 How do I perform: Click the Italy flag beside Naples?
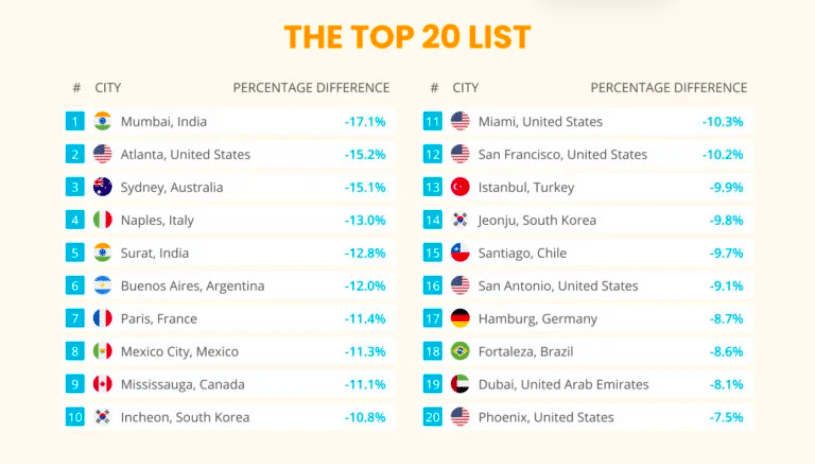(x=103, y=220)
